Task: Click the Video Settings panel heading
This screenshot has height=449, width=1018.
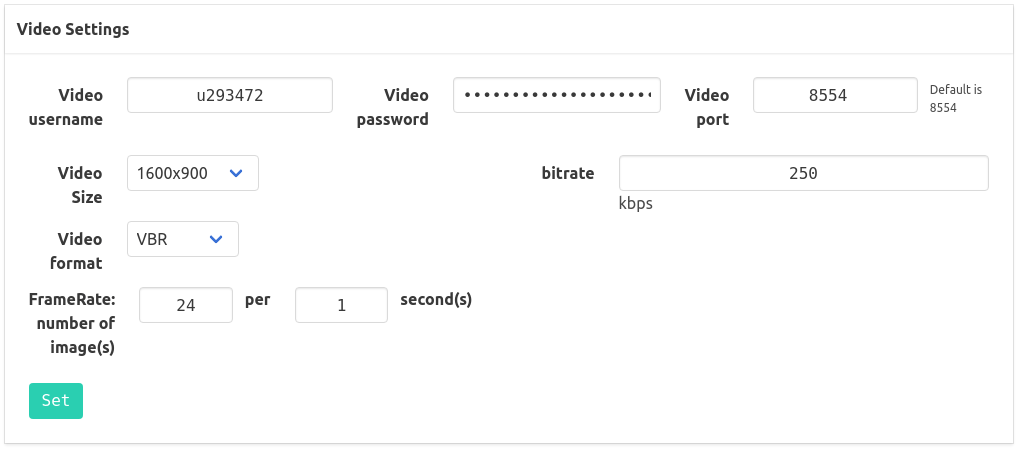Action: pyautogui.click(x=73, y=29)
